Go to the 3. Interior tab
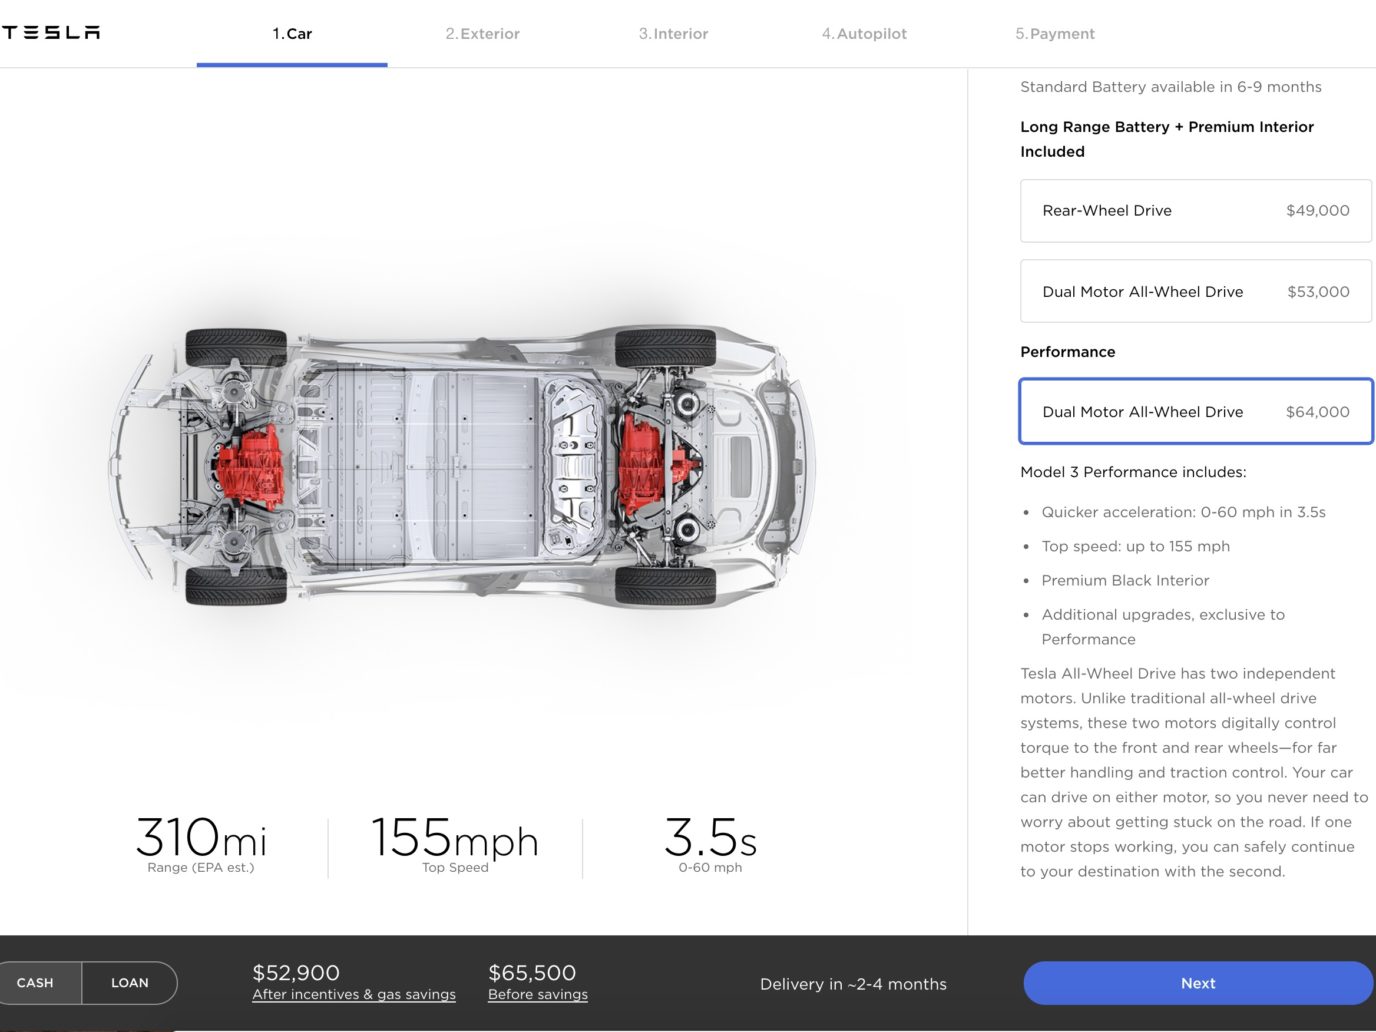 coord(673,34)
